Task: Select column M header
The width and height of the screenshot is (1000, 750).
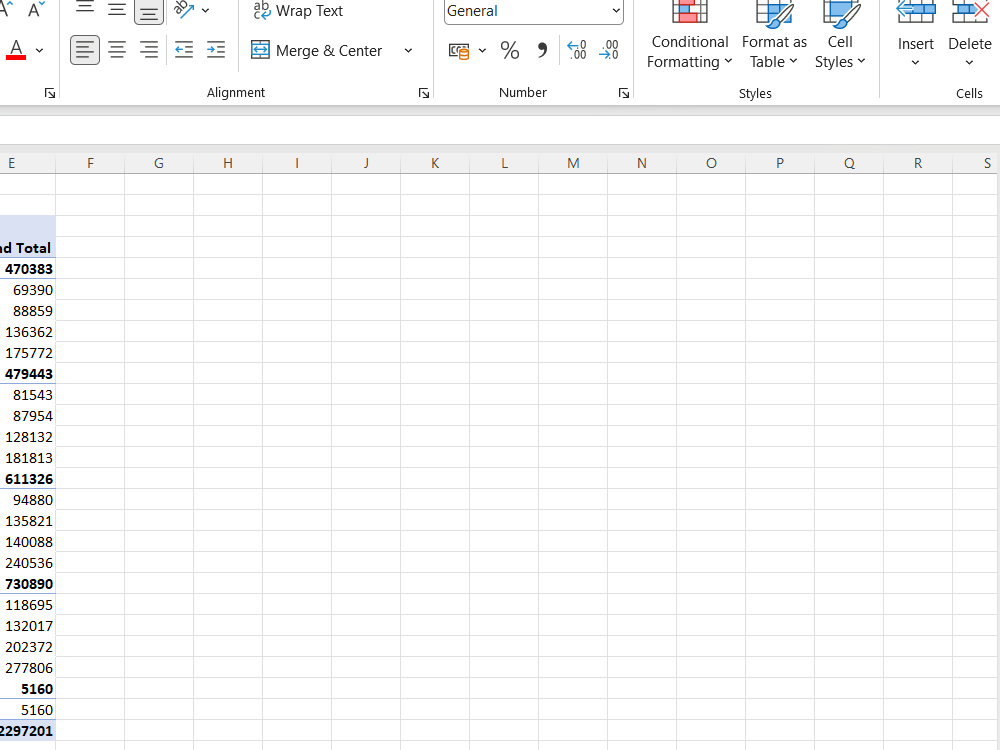Action: tap(573, 163)
